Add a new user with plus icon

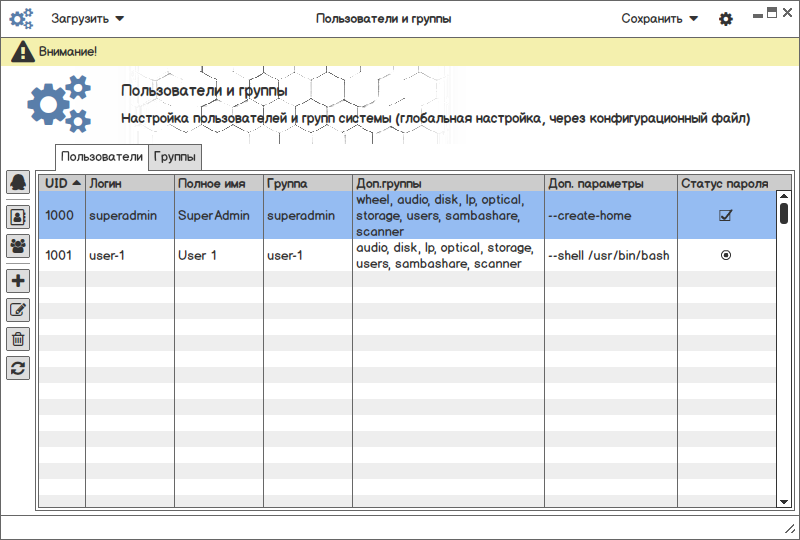tap(18, 281)
